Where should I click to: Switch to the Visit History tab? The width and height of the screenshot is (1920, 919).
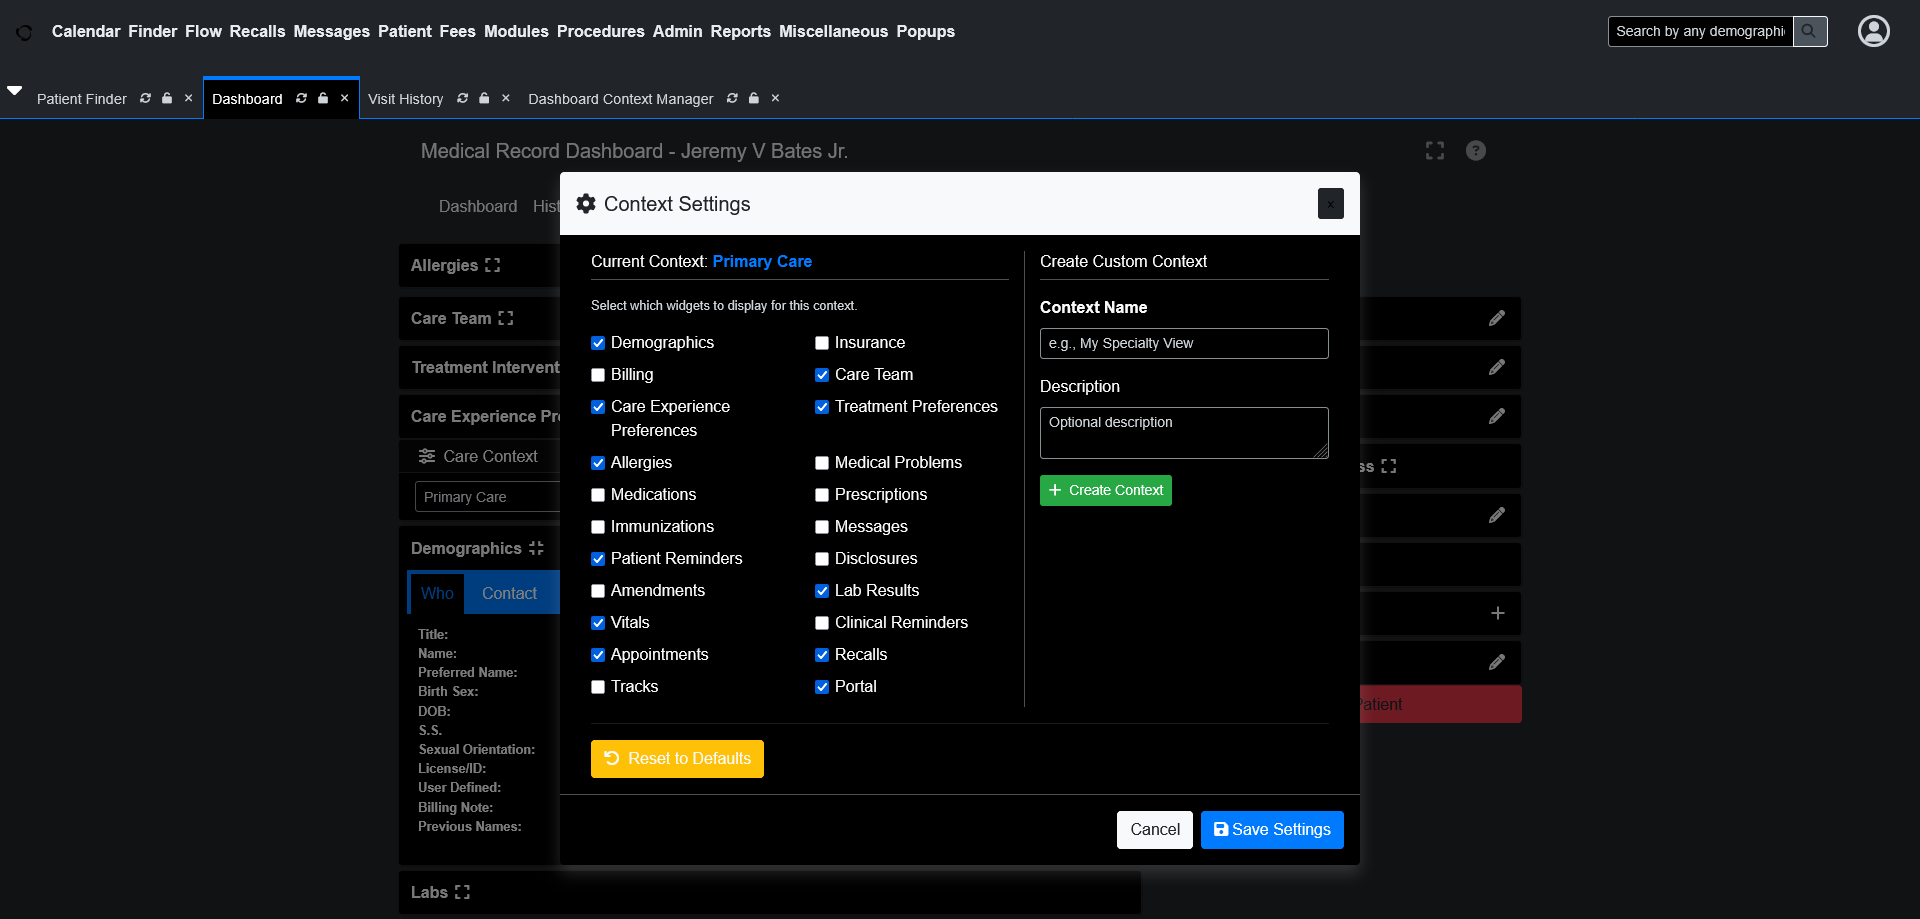(405, 99)
